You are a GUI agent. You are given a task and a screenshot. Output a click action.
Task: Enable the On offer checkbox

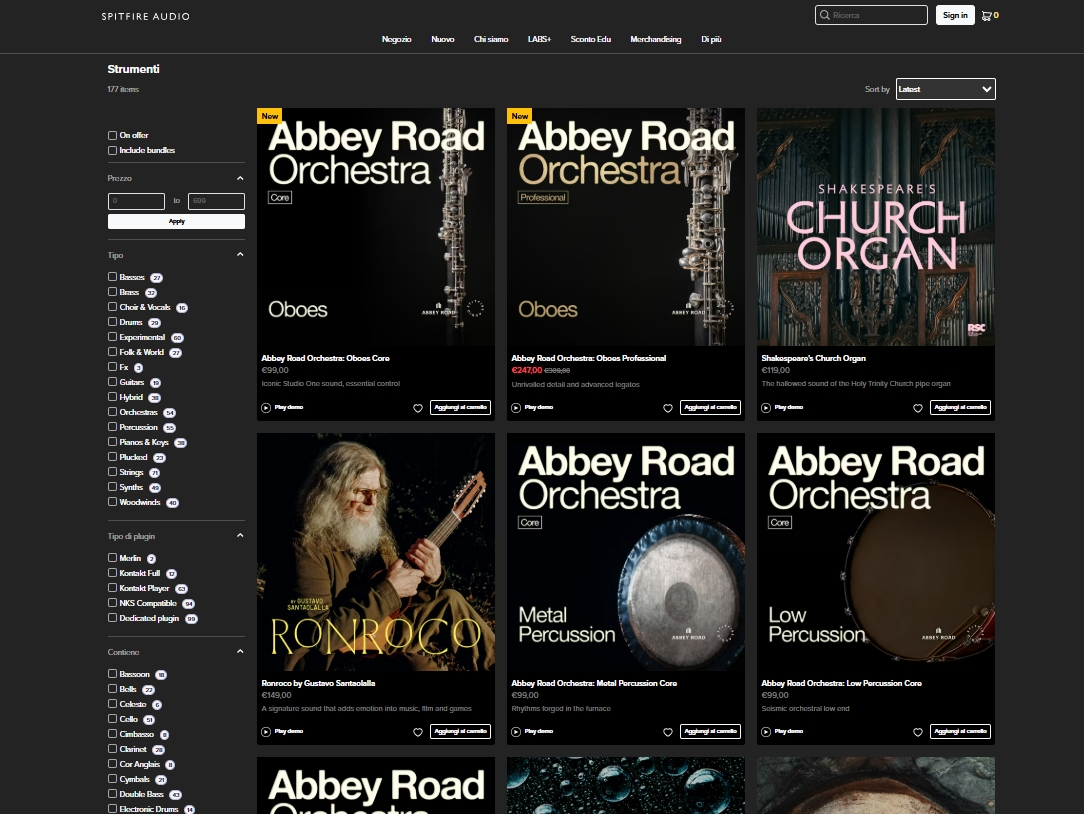pos(112,136)
